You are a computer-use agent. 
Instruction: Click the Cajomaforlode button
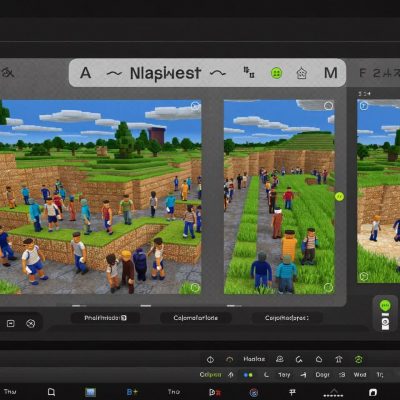(196, 318)
